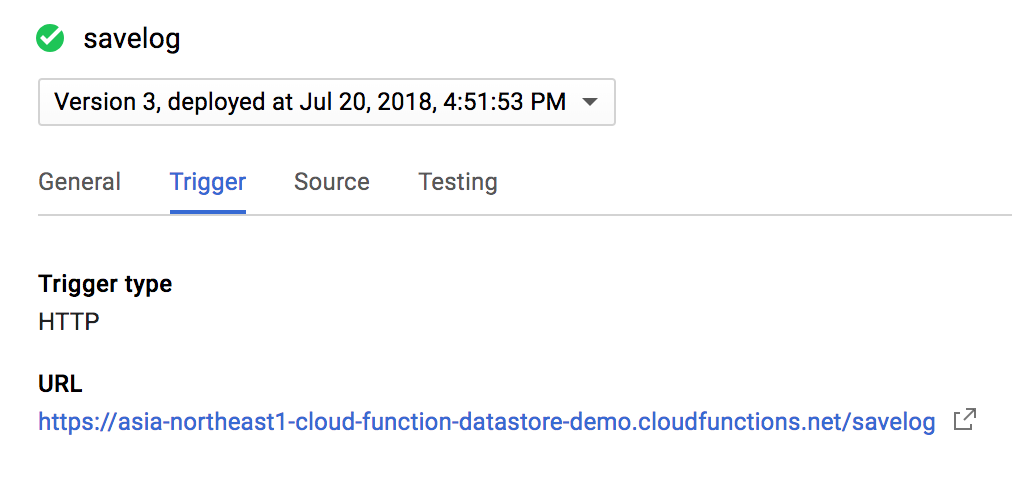Select the Trigger tab
The height and width of the screenshot is (488, 1012).
tap(208, 182)
